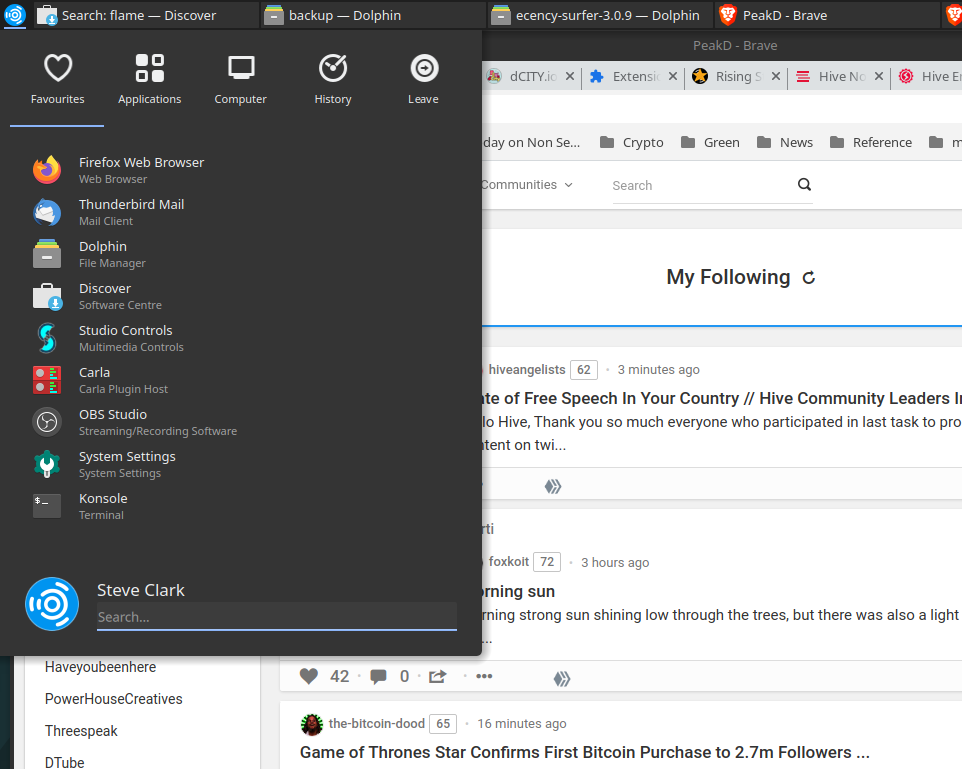Open the Free Speech In Your Country post
This screenshot has width=962, height=769.
click(722, 398)
